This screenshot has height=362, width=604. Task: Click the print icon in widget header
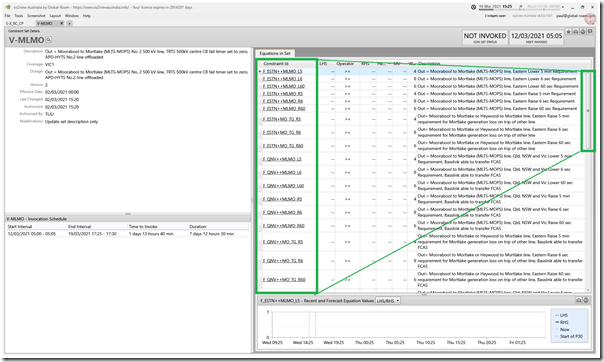582,32
